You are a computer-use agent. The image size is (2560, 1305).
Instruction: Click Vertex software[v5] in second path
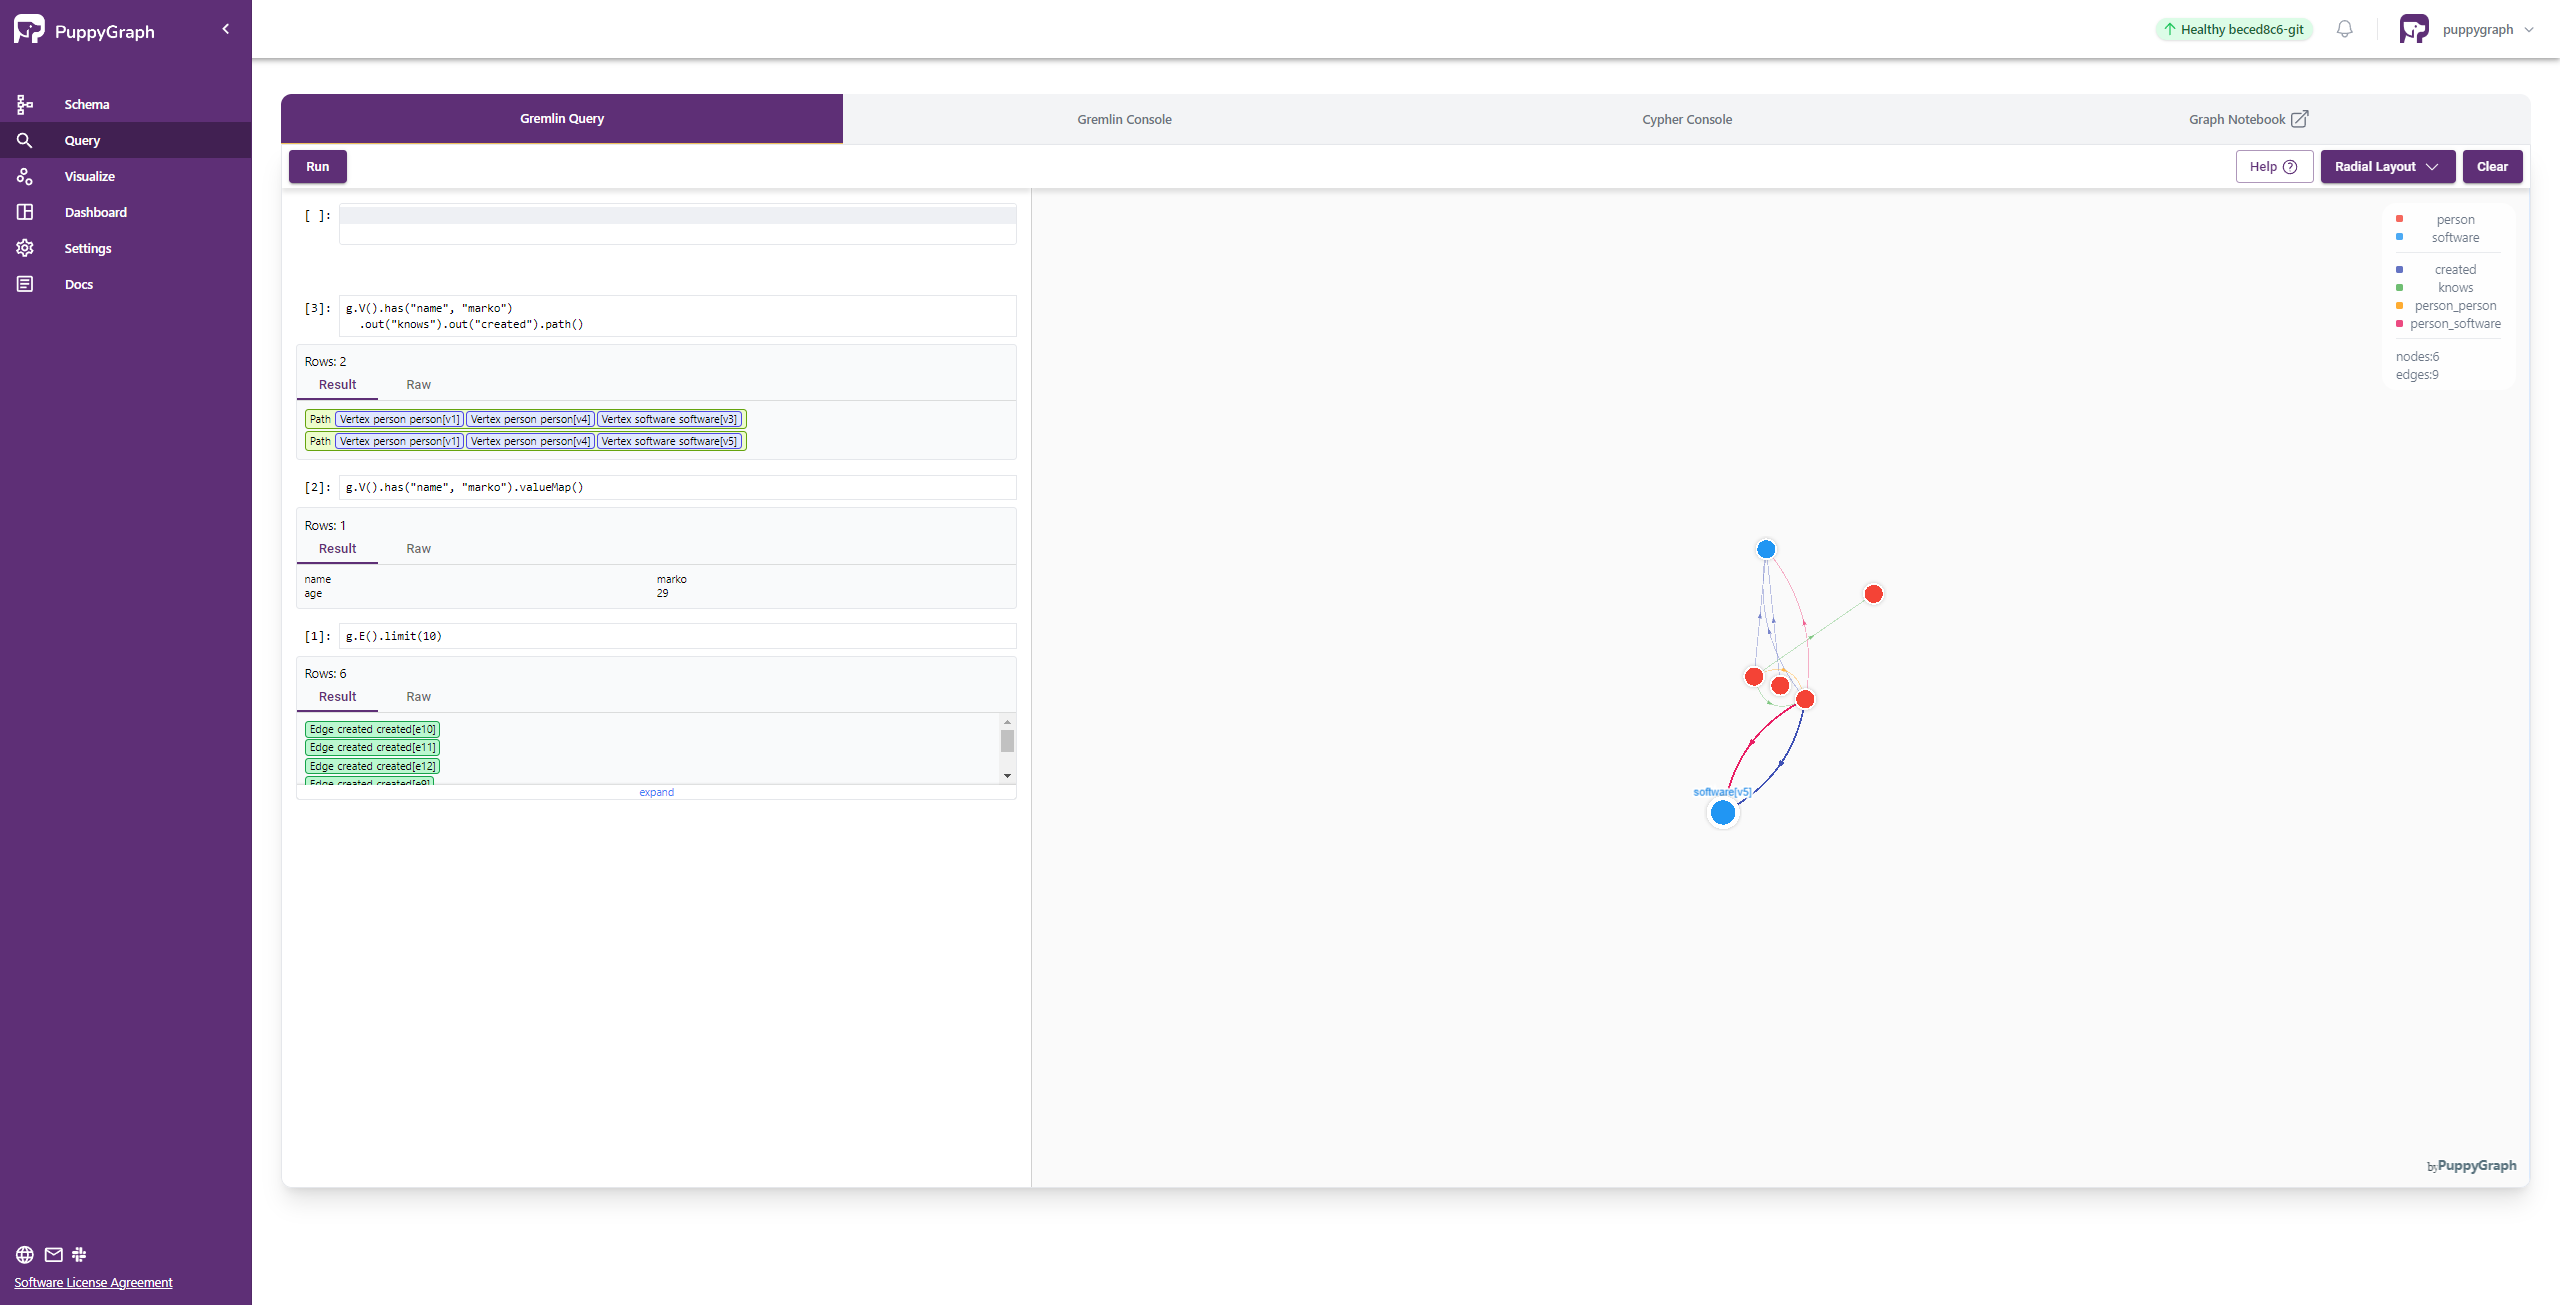670,441
